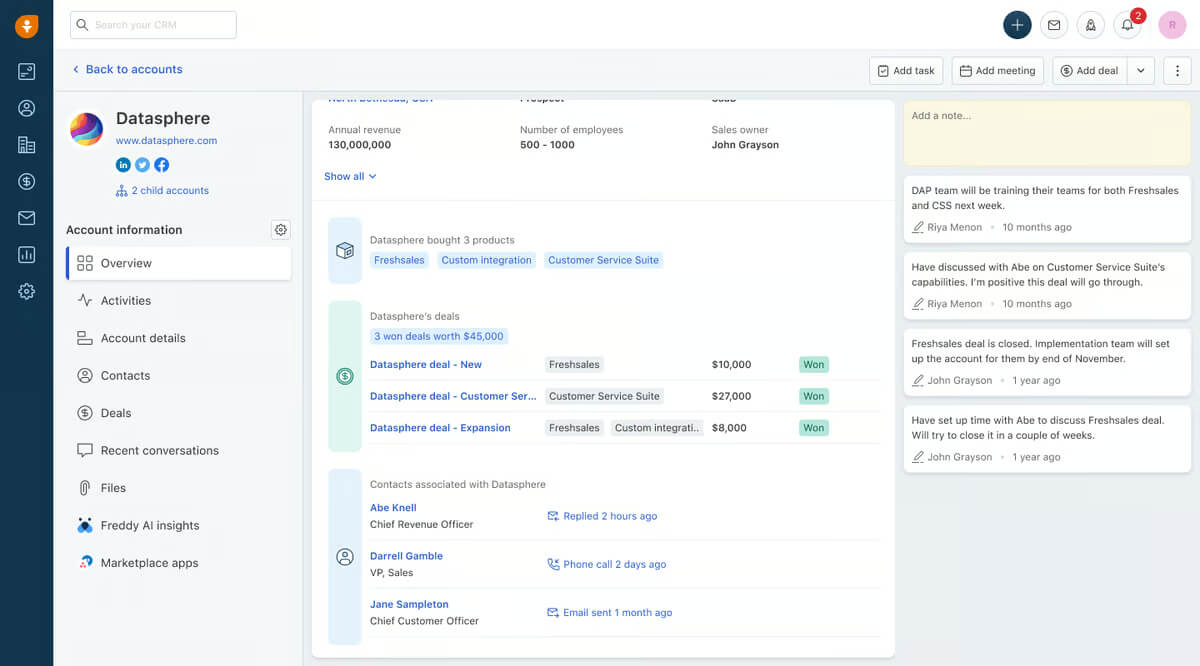Click the Custom integration product tag
This screenshot has height=666, width=1200.
[486, 260]
